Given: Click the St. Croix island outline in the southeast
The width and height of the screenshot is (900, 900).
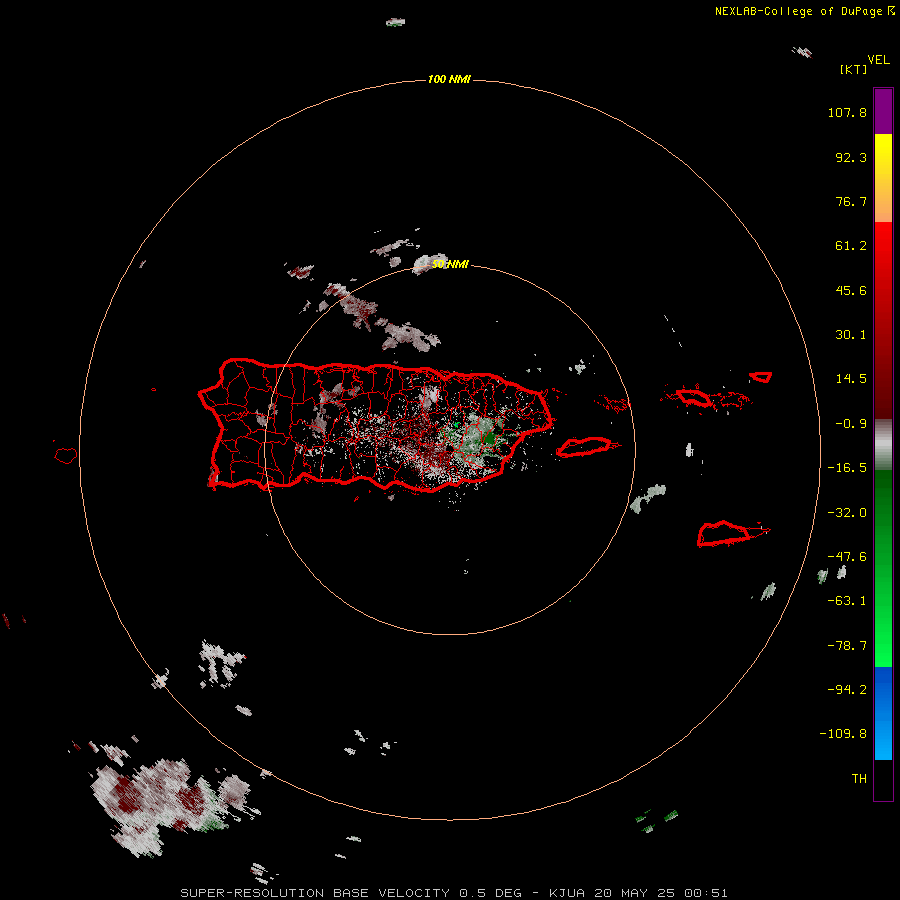Looking at the screenshot, I should point(724,534).
